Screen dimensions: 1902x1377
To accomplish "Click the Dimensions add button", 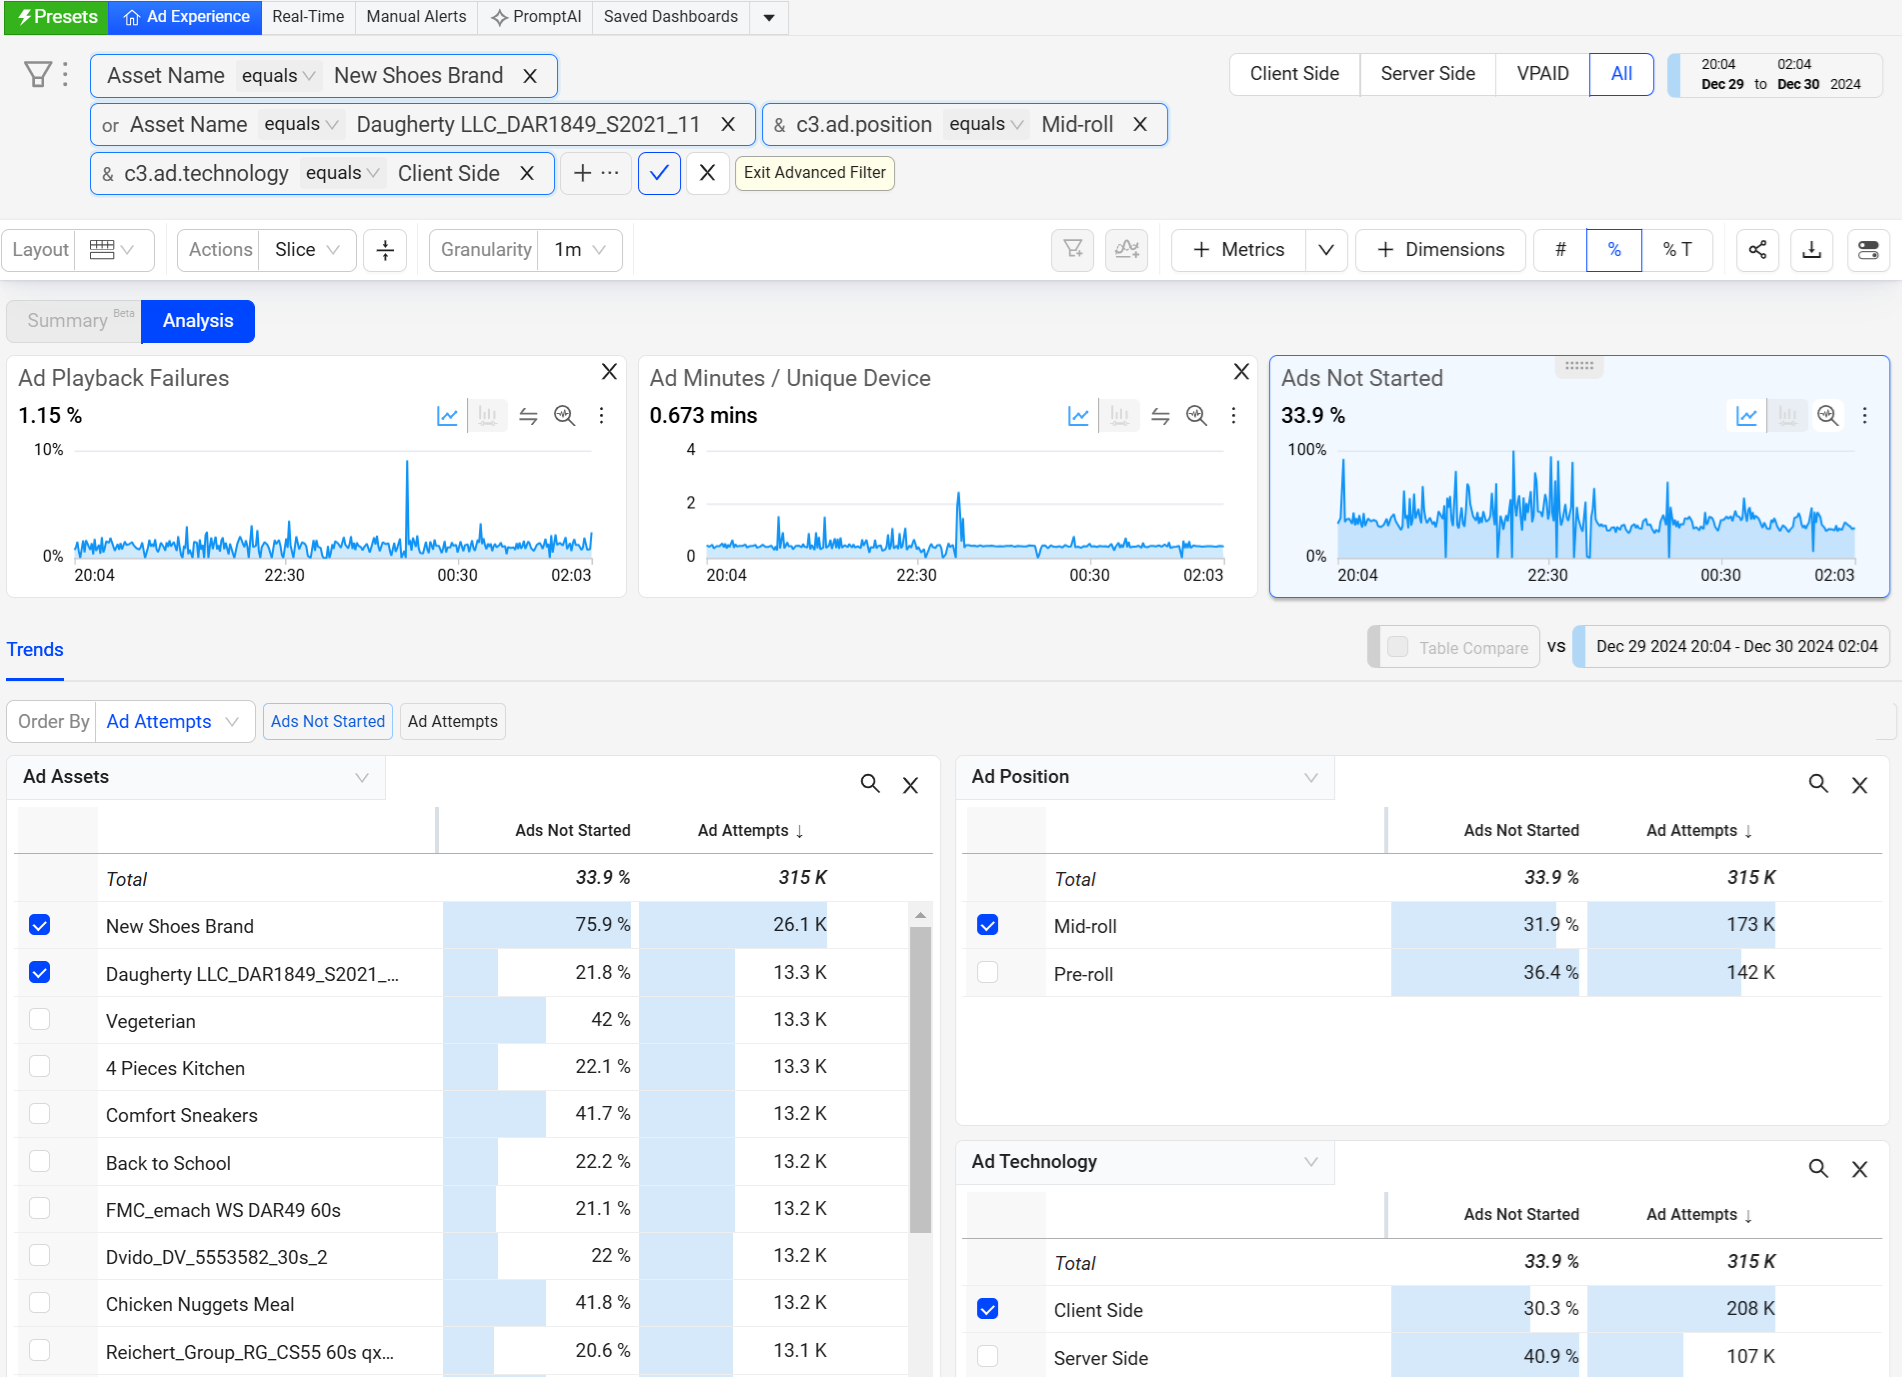I will click(x=1440, y=250).
